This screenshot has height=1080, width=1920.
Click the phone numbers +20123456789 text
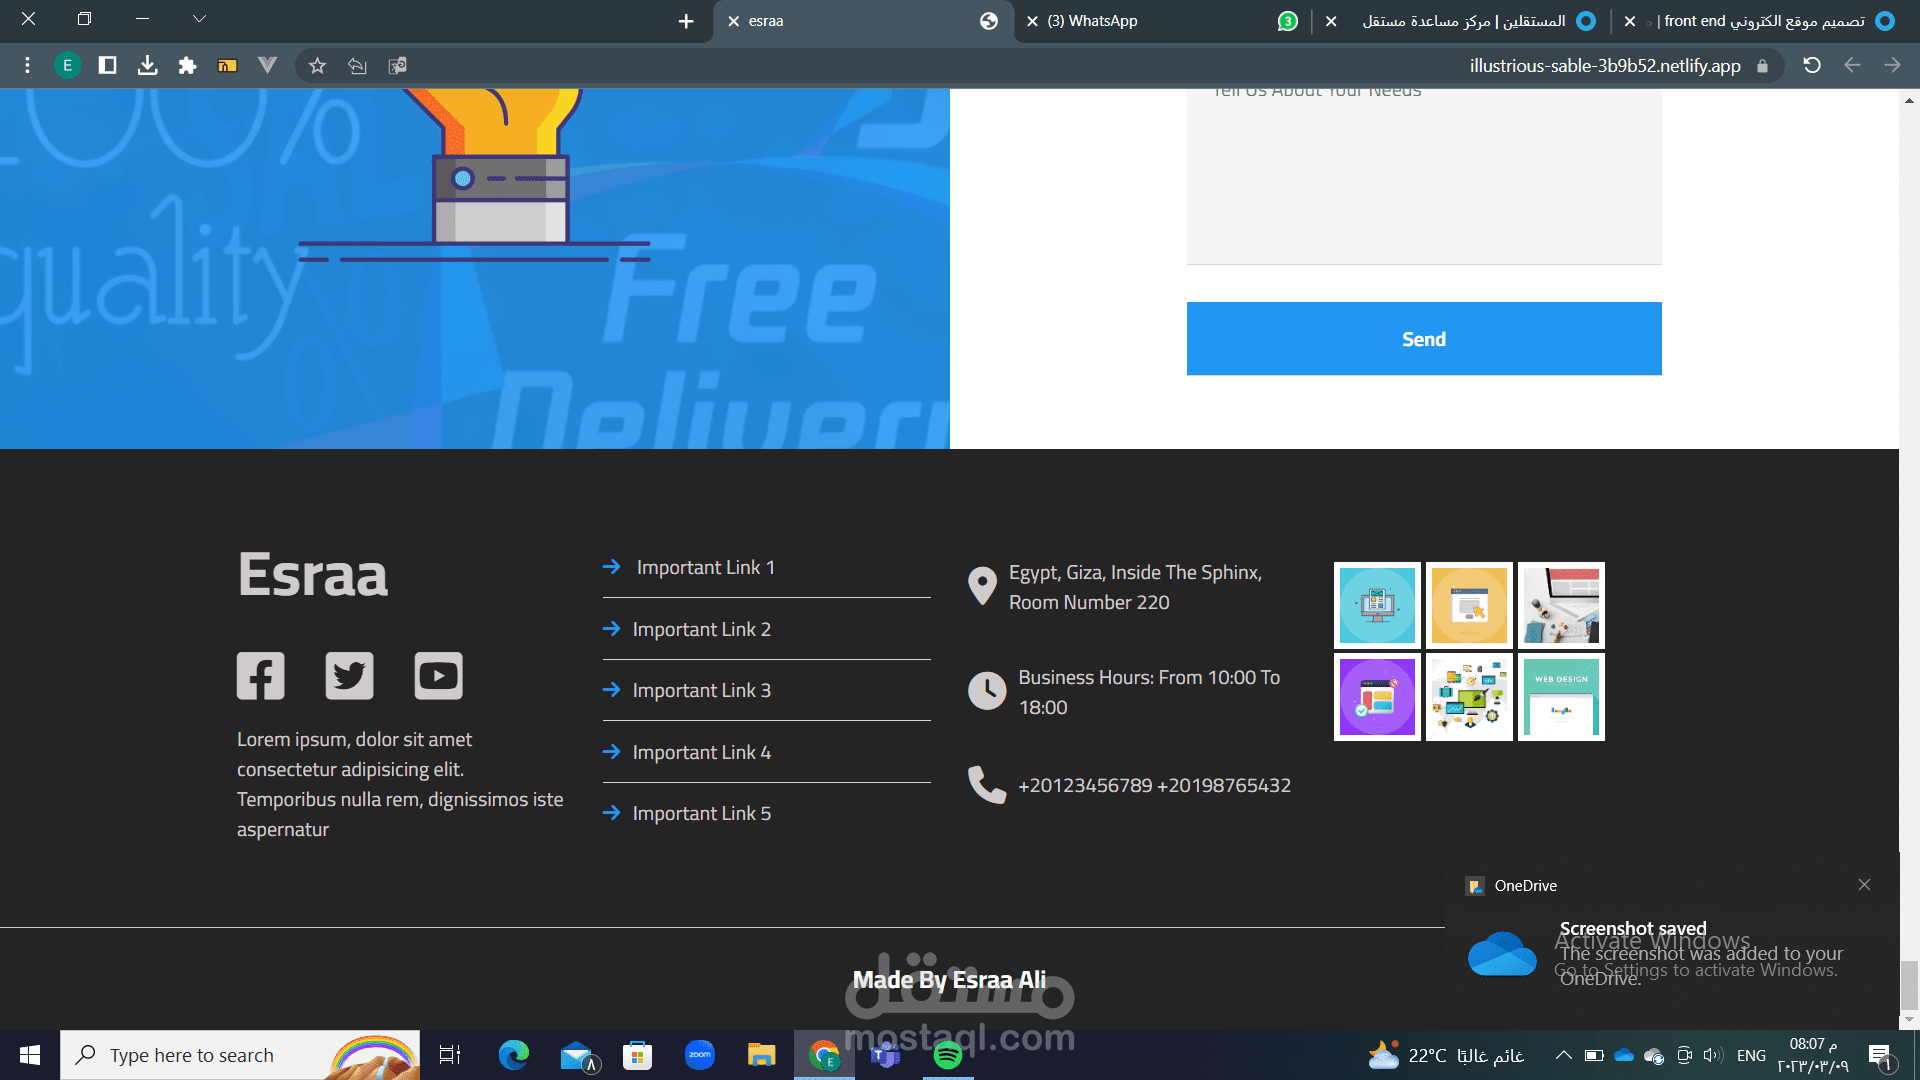click(x=1154, y=785)
